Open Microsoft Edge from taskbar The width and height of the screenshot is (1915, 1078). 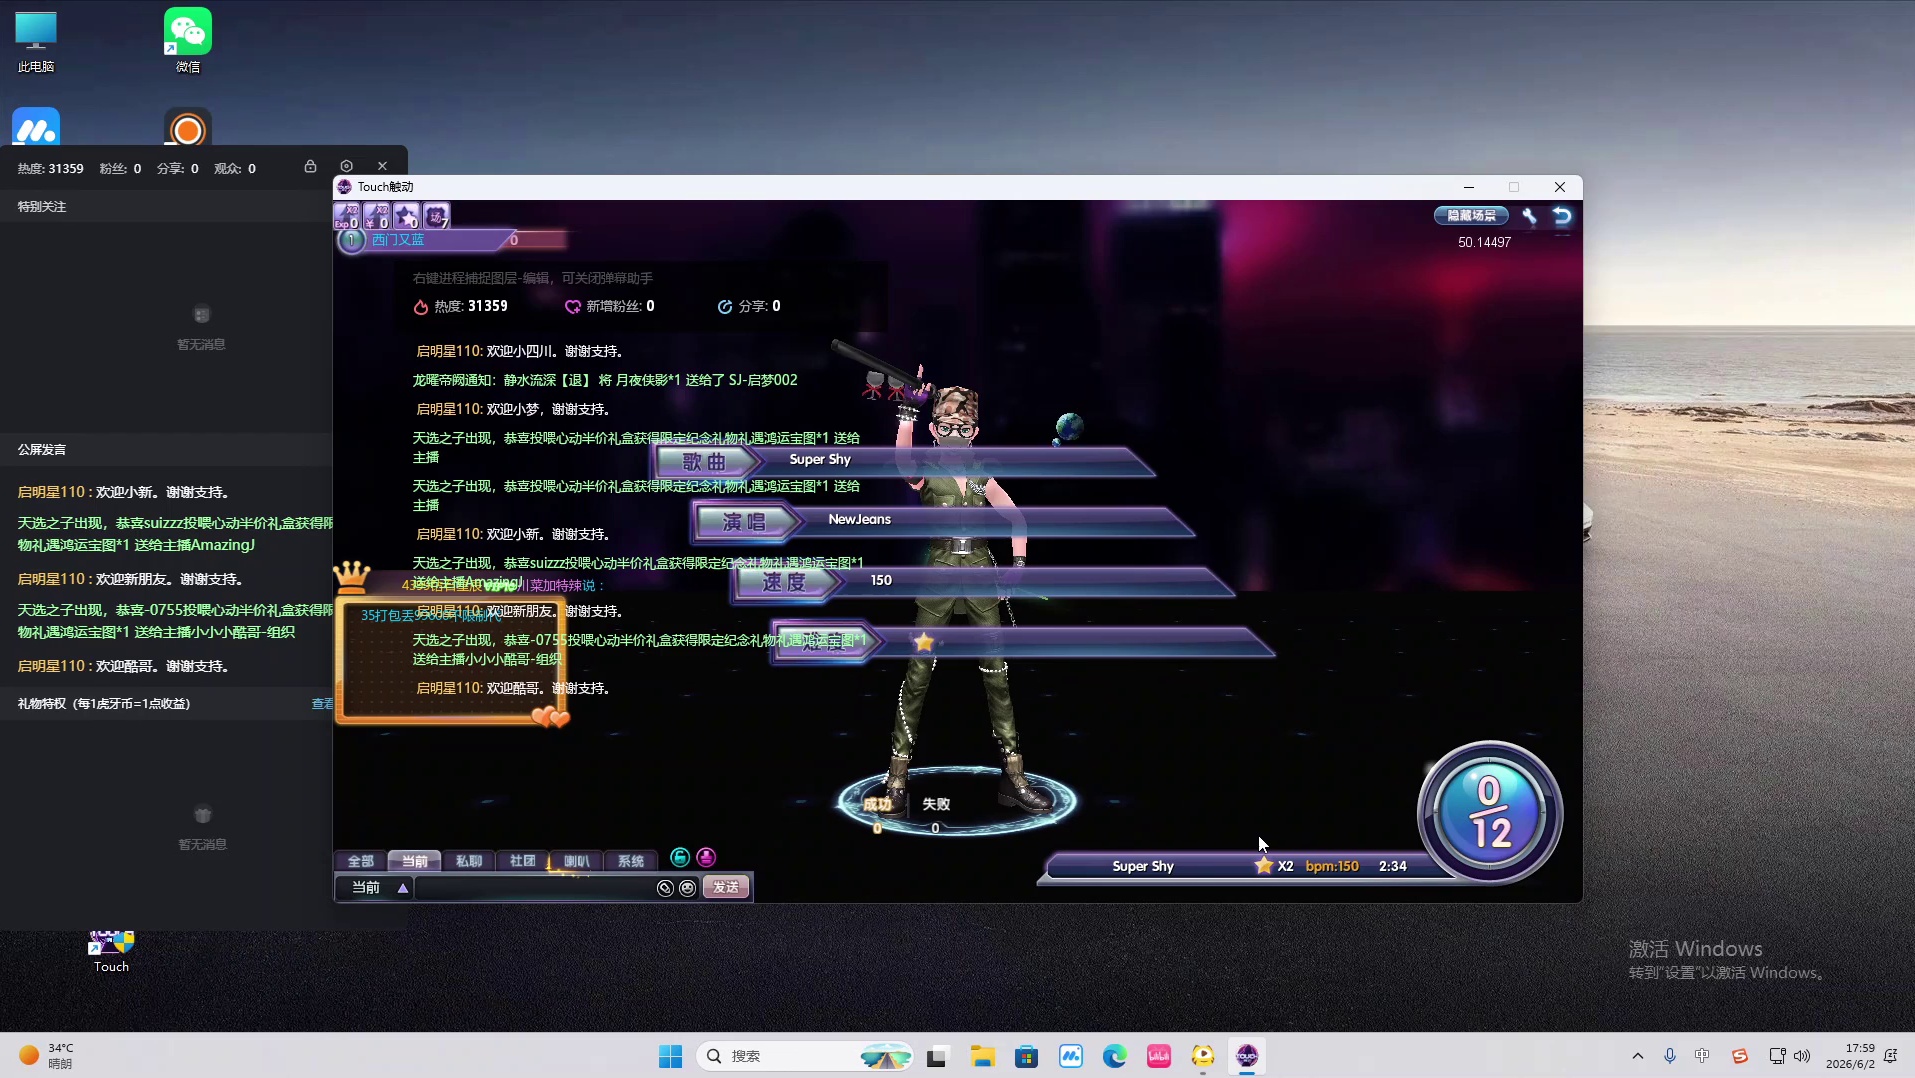pyautogui.click(x=1114, y=1056)
